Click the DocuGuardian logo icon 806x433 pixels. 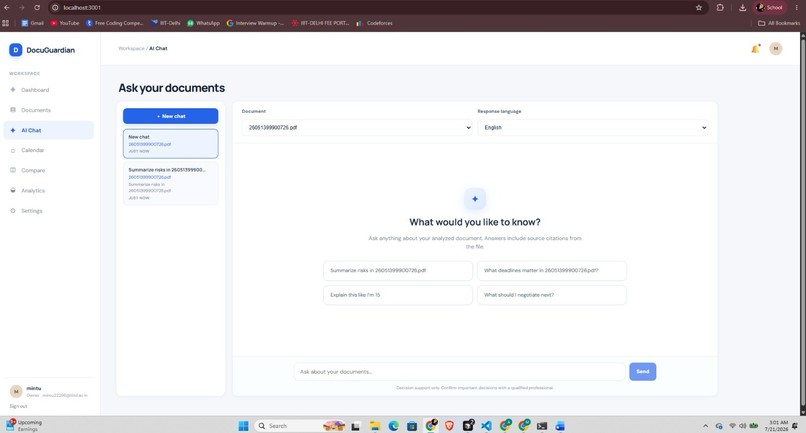(15, 50)
